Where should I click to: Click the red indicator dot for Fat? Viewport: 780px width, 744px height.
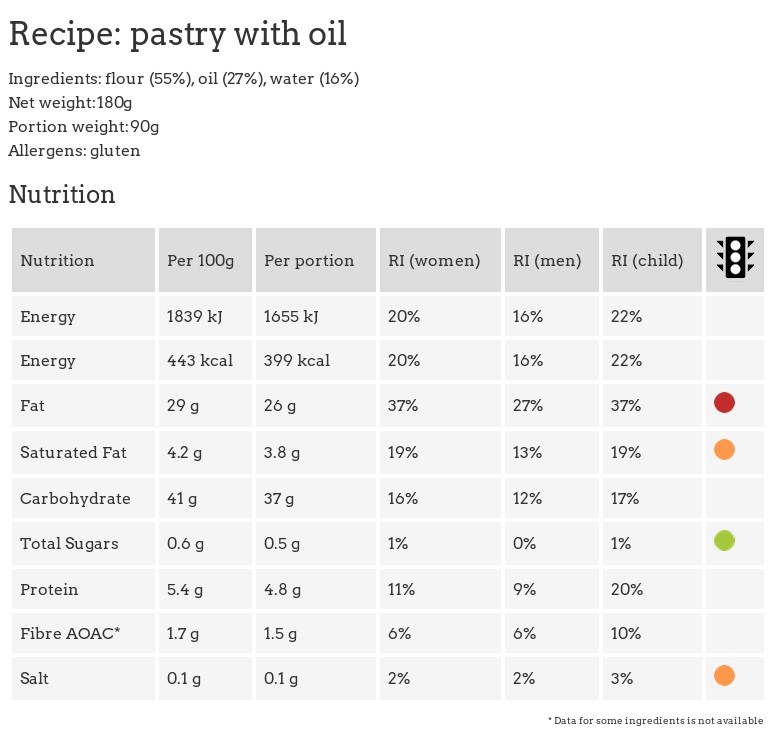[x=724, y=403]
